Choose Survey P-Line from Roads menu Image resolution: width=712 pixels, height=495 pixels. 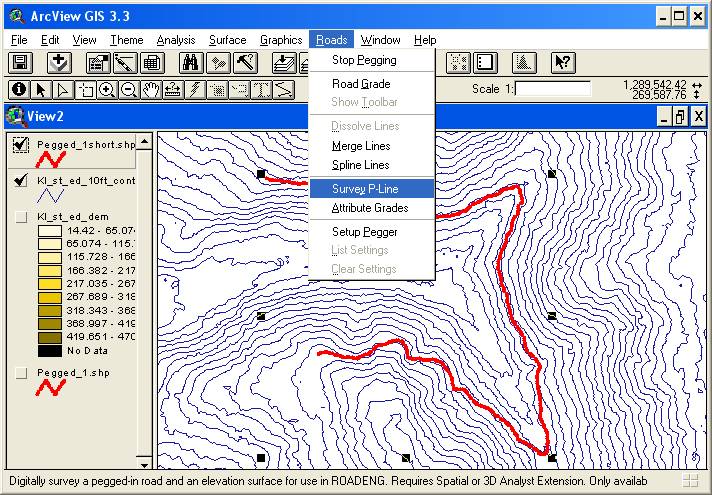tap(367, 188)
